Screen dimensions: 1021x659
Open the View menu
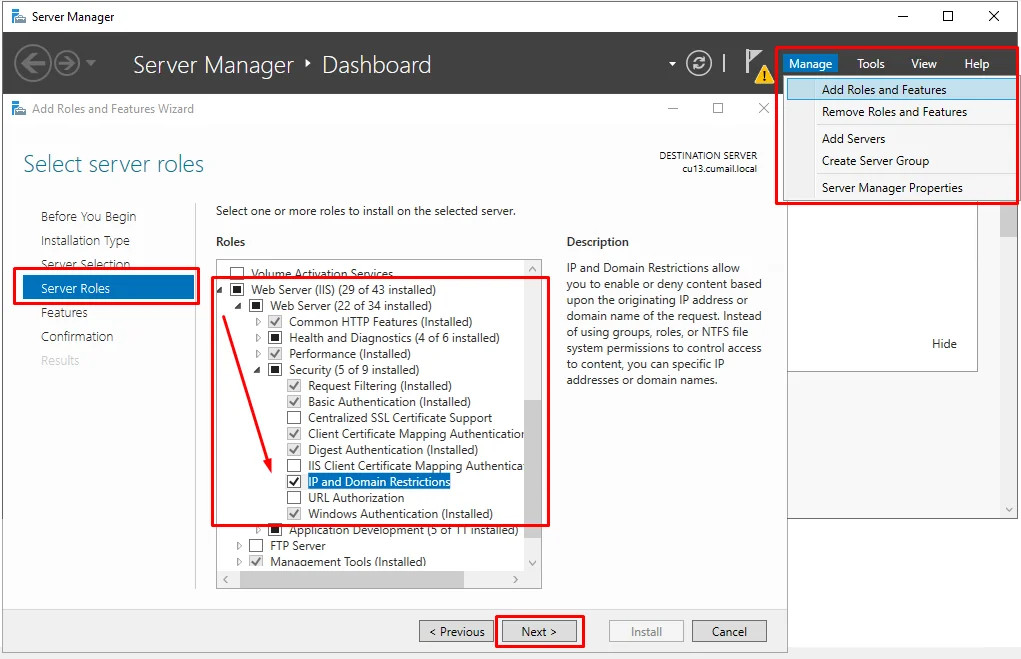[x=923, y=64]
